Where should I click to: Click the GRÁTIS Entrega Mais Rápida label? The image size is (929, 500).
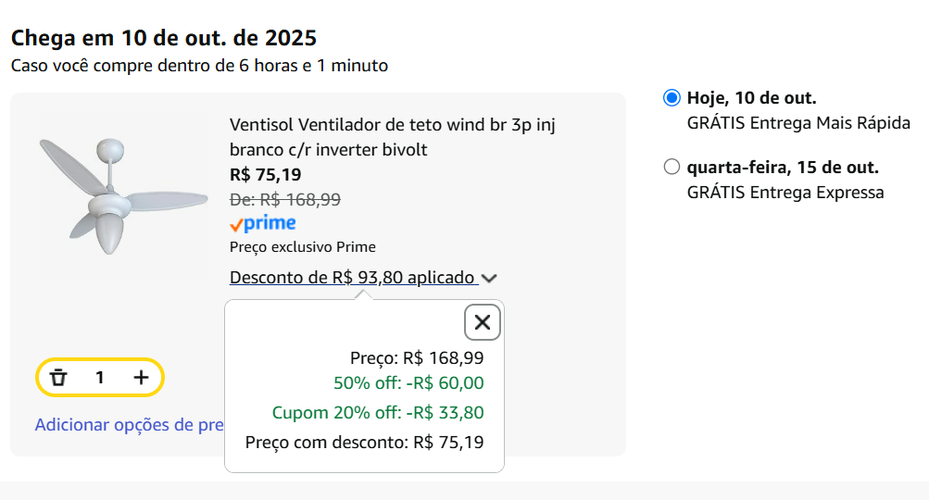(798, 124)
